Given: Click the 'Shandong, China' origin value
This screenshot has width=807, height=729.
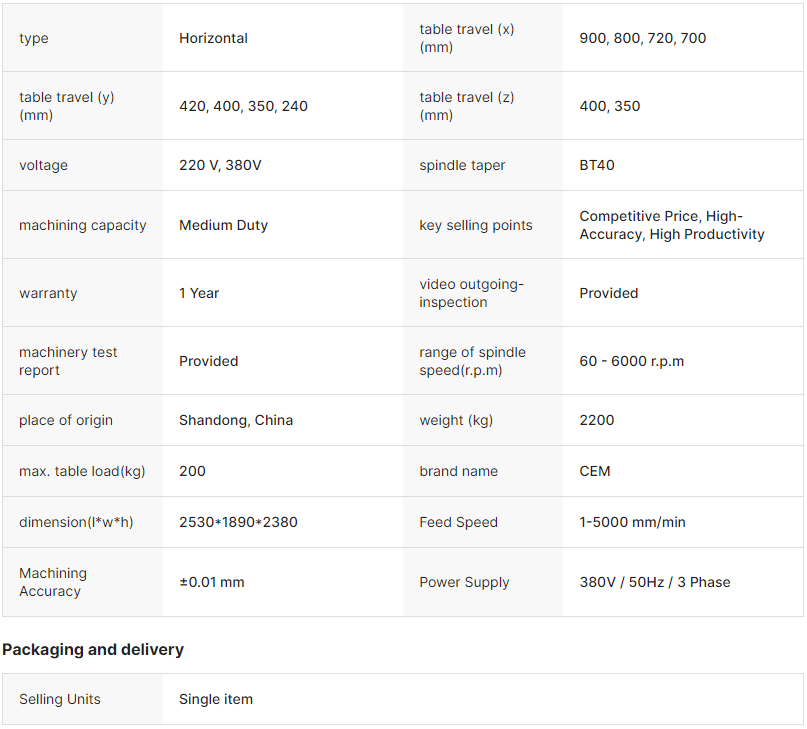Looking at the screenshot, I should coord(236,420).
